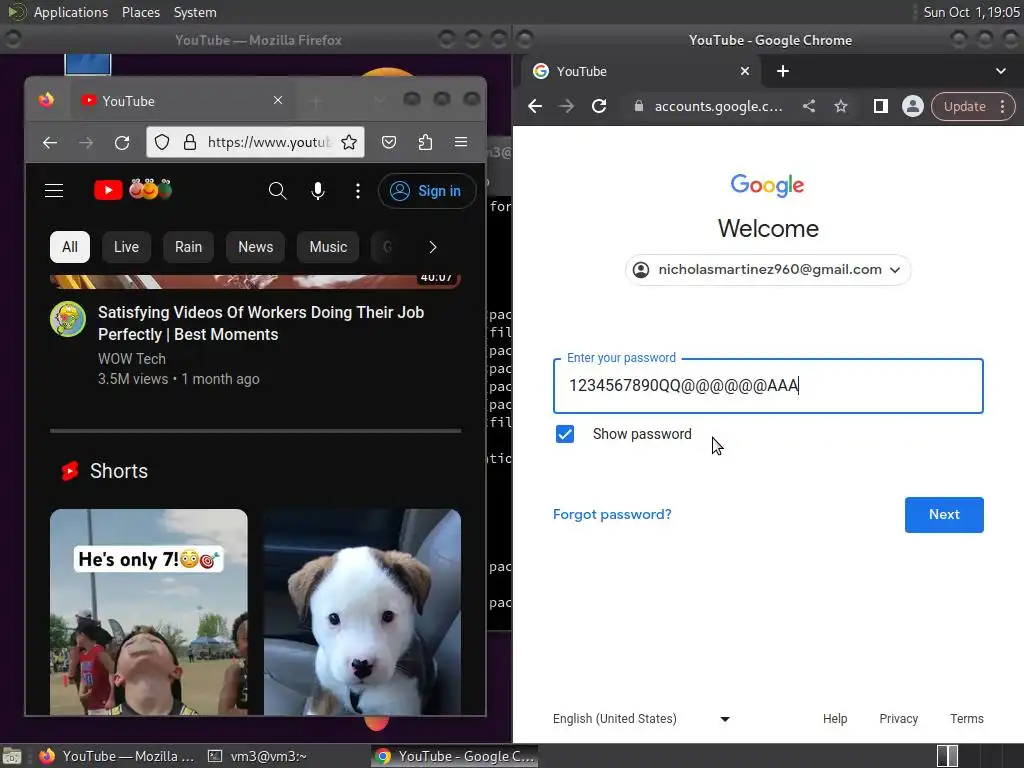Click the WOW Tech channel name

(x=132, y=359)
